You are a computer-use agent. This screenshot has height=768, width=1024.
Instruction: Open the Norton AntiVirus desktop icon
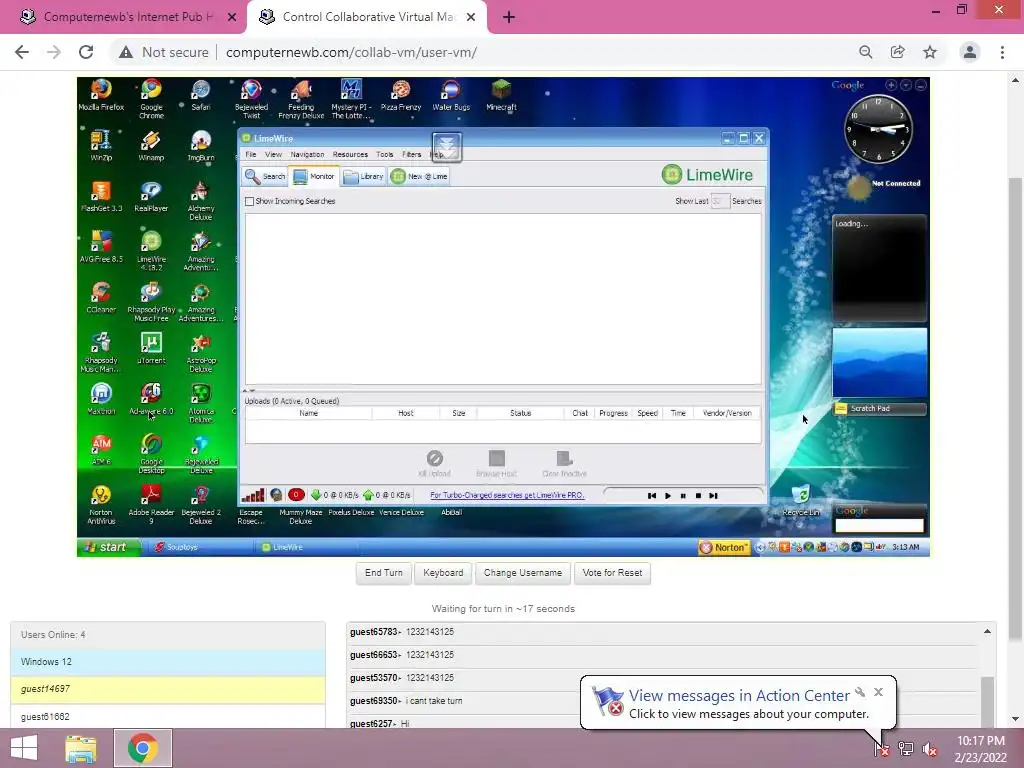click(x=101, y=504)
